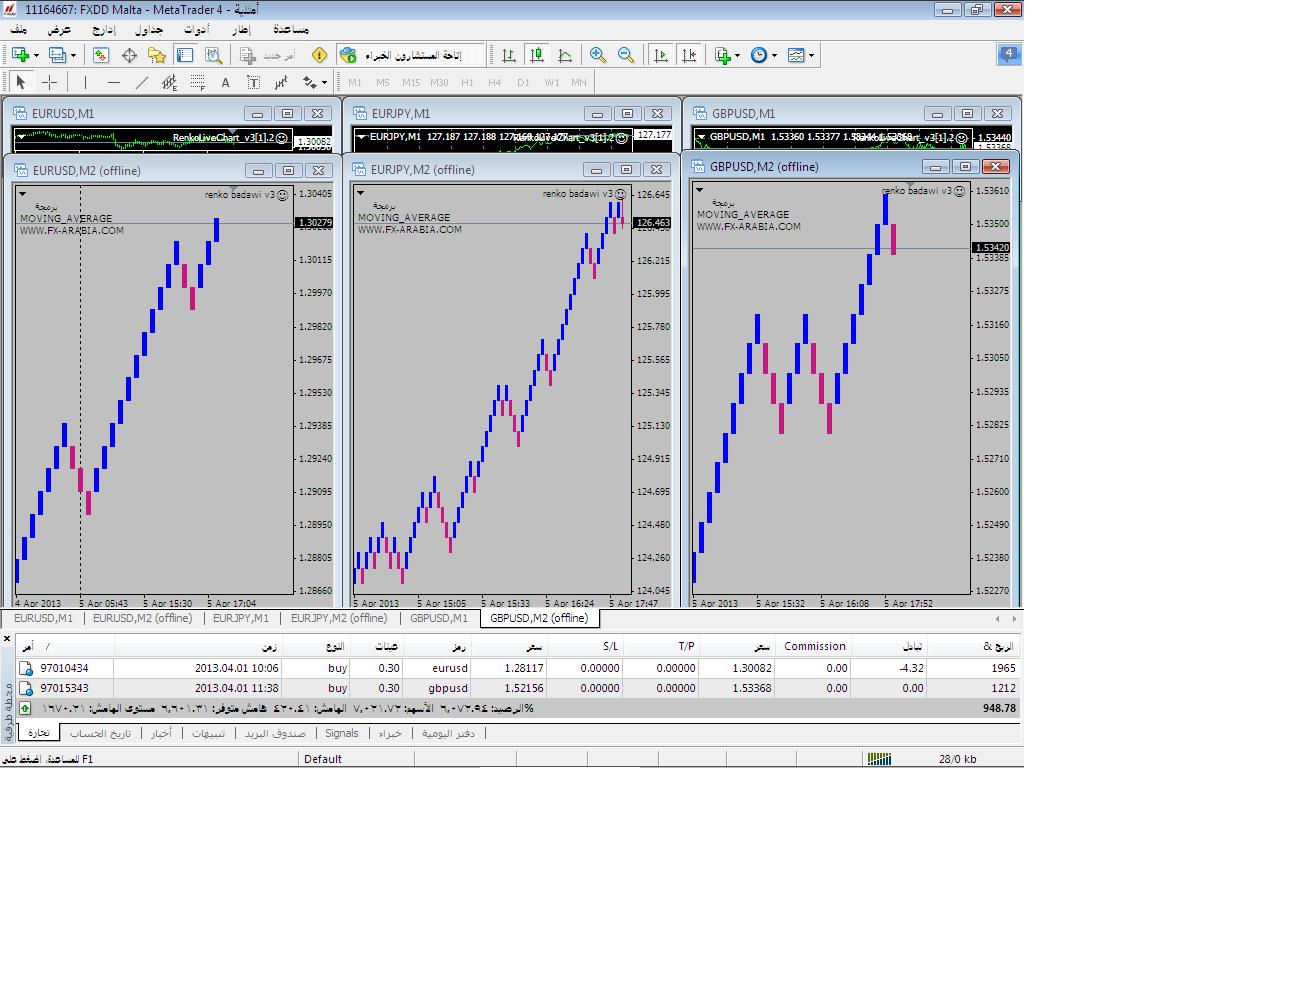
Task: Open MetaEditor yellow diamond icon
Action: (320, 55)
